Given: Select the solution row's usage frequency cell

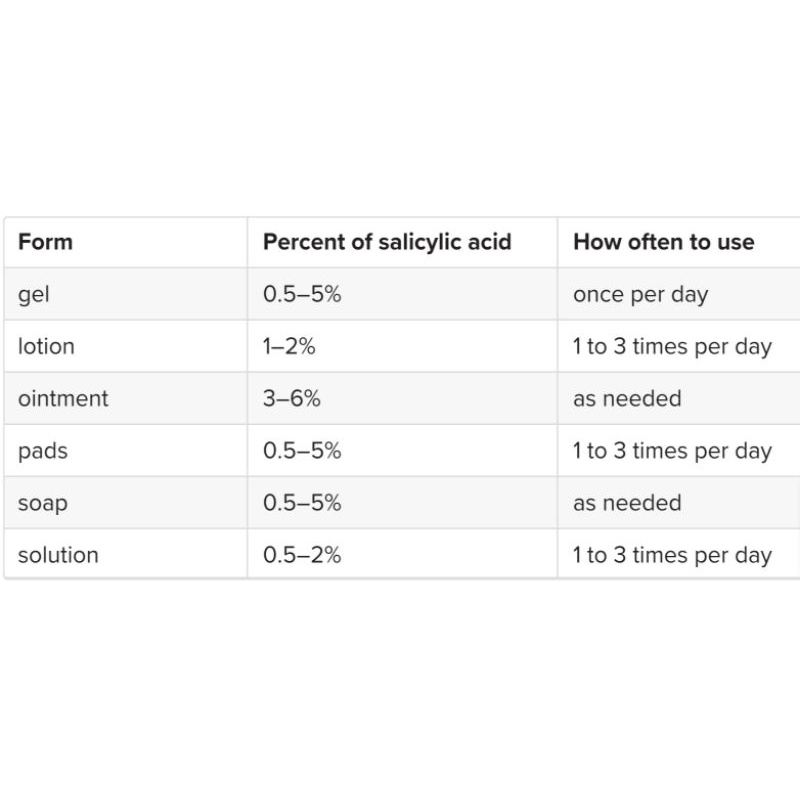Looking at the screenshot, I should (x=672, y=555).
